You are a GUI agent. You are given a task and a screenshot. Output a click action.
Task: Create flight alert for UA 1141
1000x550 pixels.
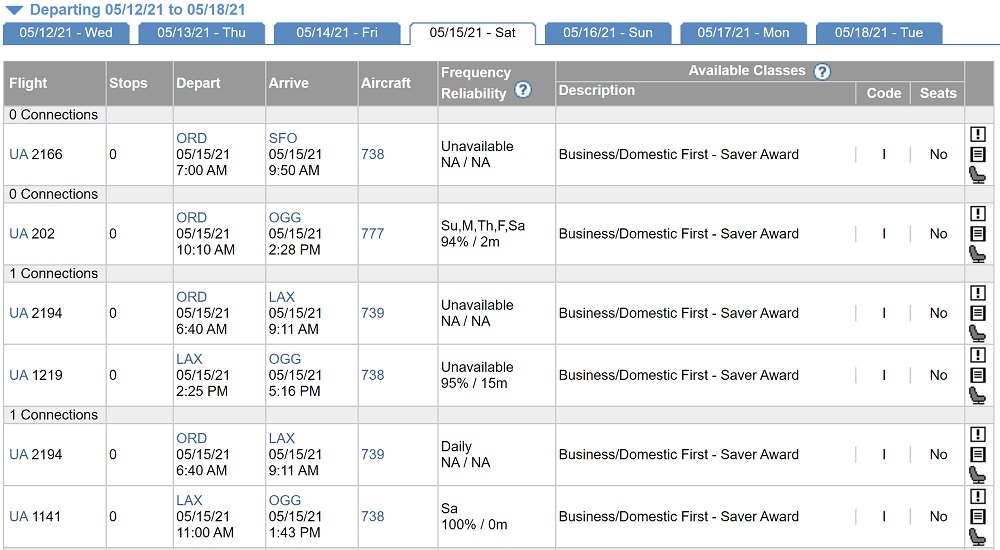click(978, 496)
